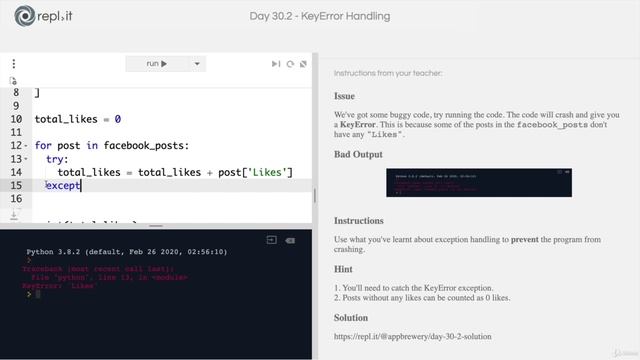
Task: Run the code with run button
Action: 157,64
